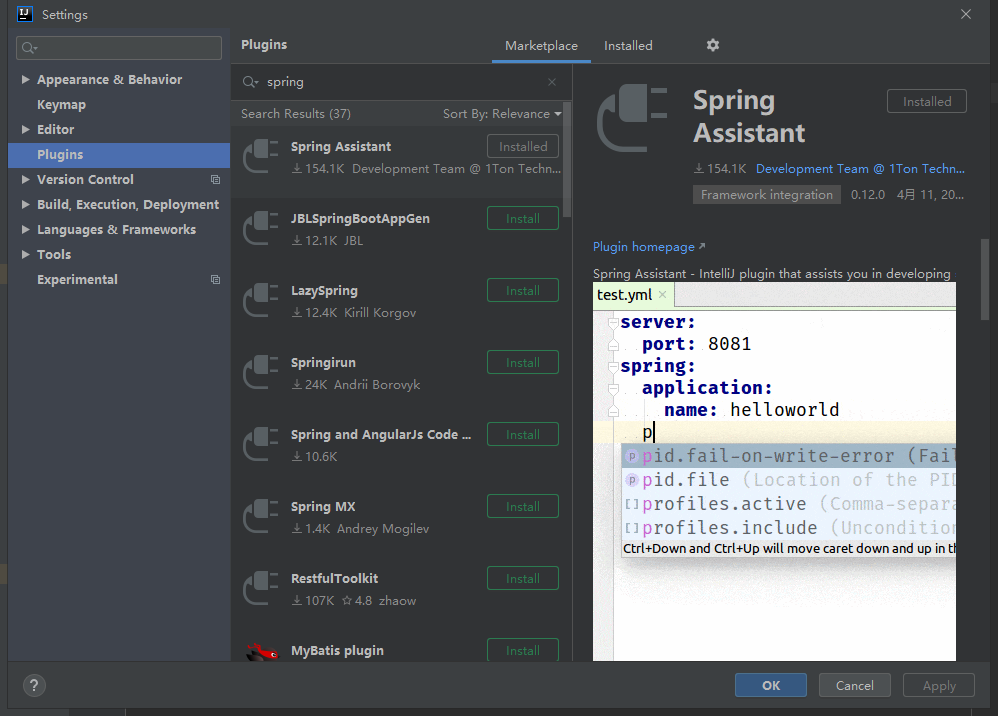Screen dimensions: 998x716
Task: Click the gear icon beside Version Control
Action: click(x=215, y=179)
